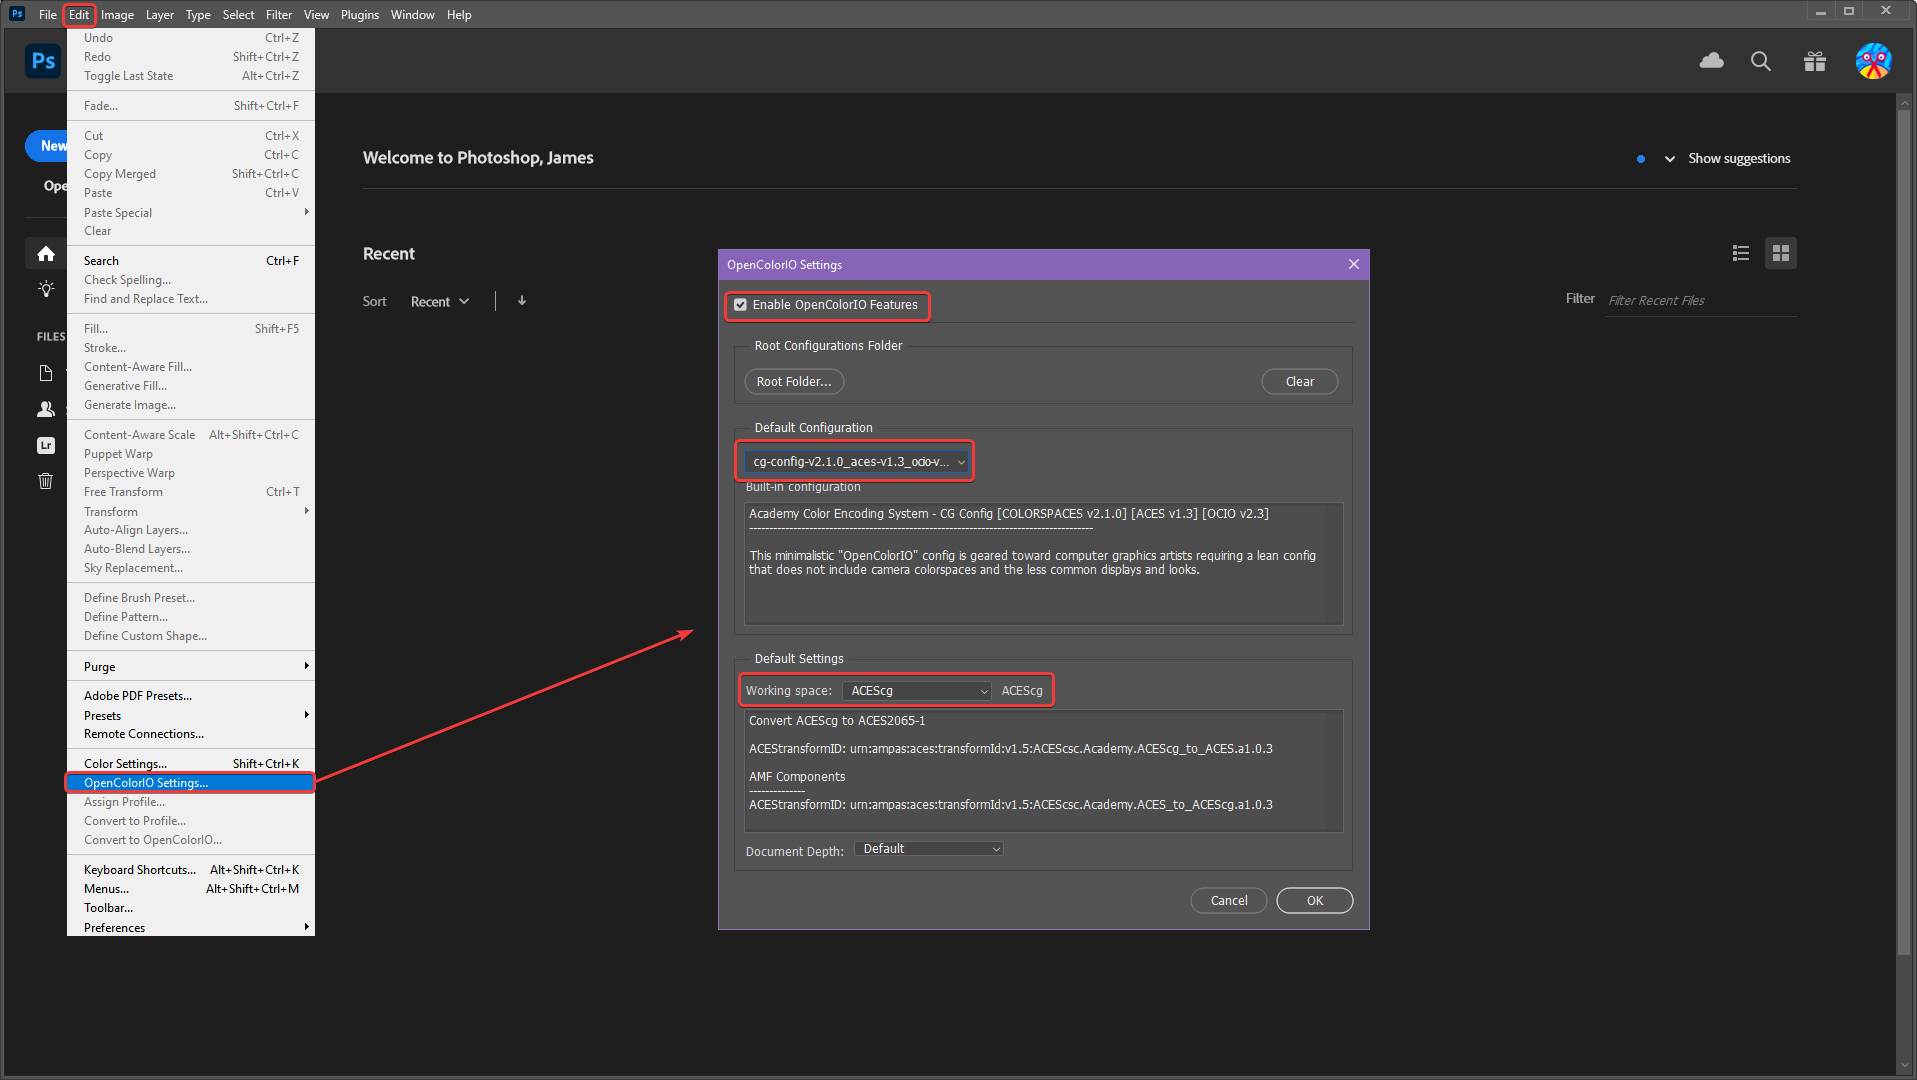Click the Cancel button
The image size is (1917, 1080).
pyautogui.click(x=1228, y=901)
